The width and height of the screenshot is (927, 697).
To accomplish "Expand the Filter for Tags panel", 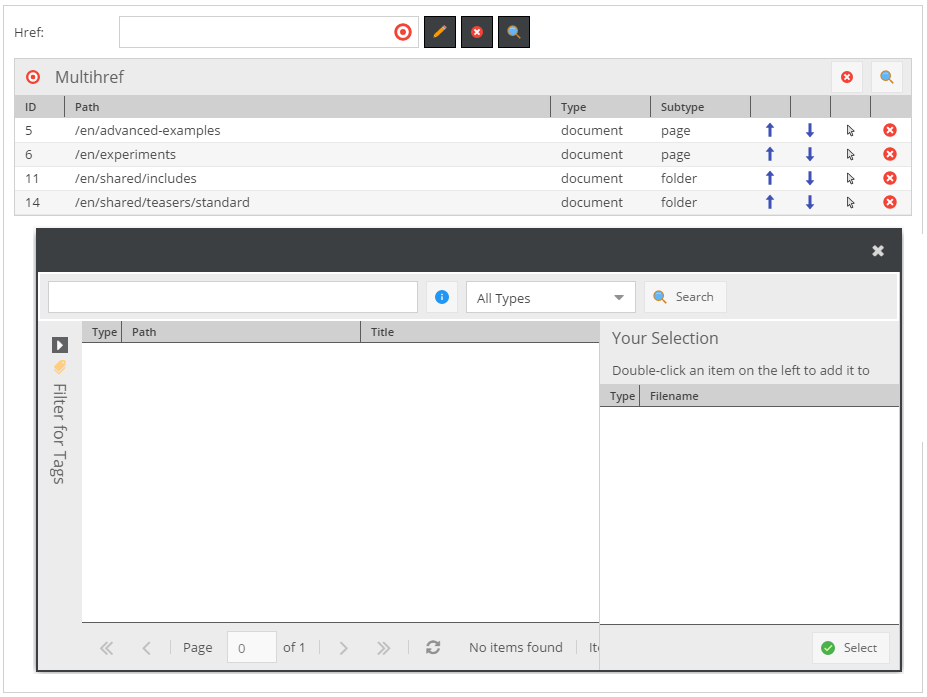I will pyautogui.click(x=60, y=345).
